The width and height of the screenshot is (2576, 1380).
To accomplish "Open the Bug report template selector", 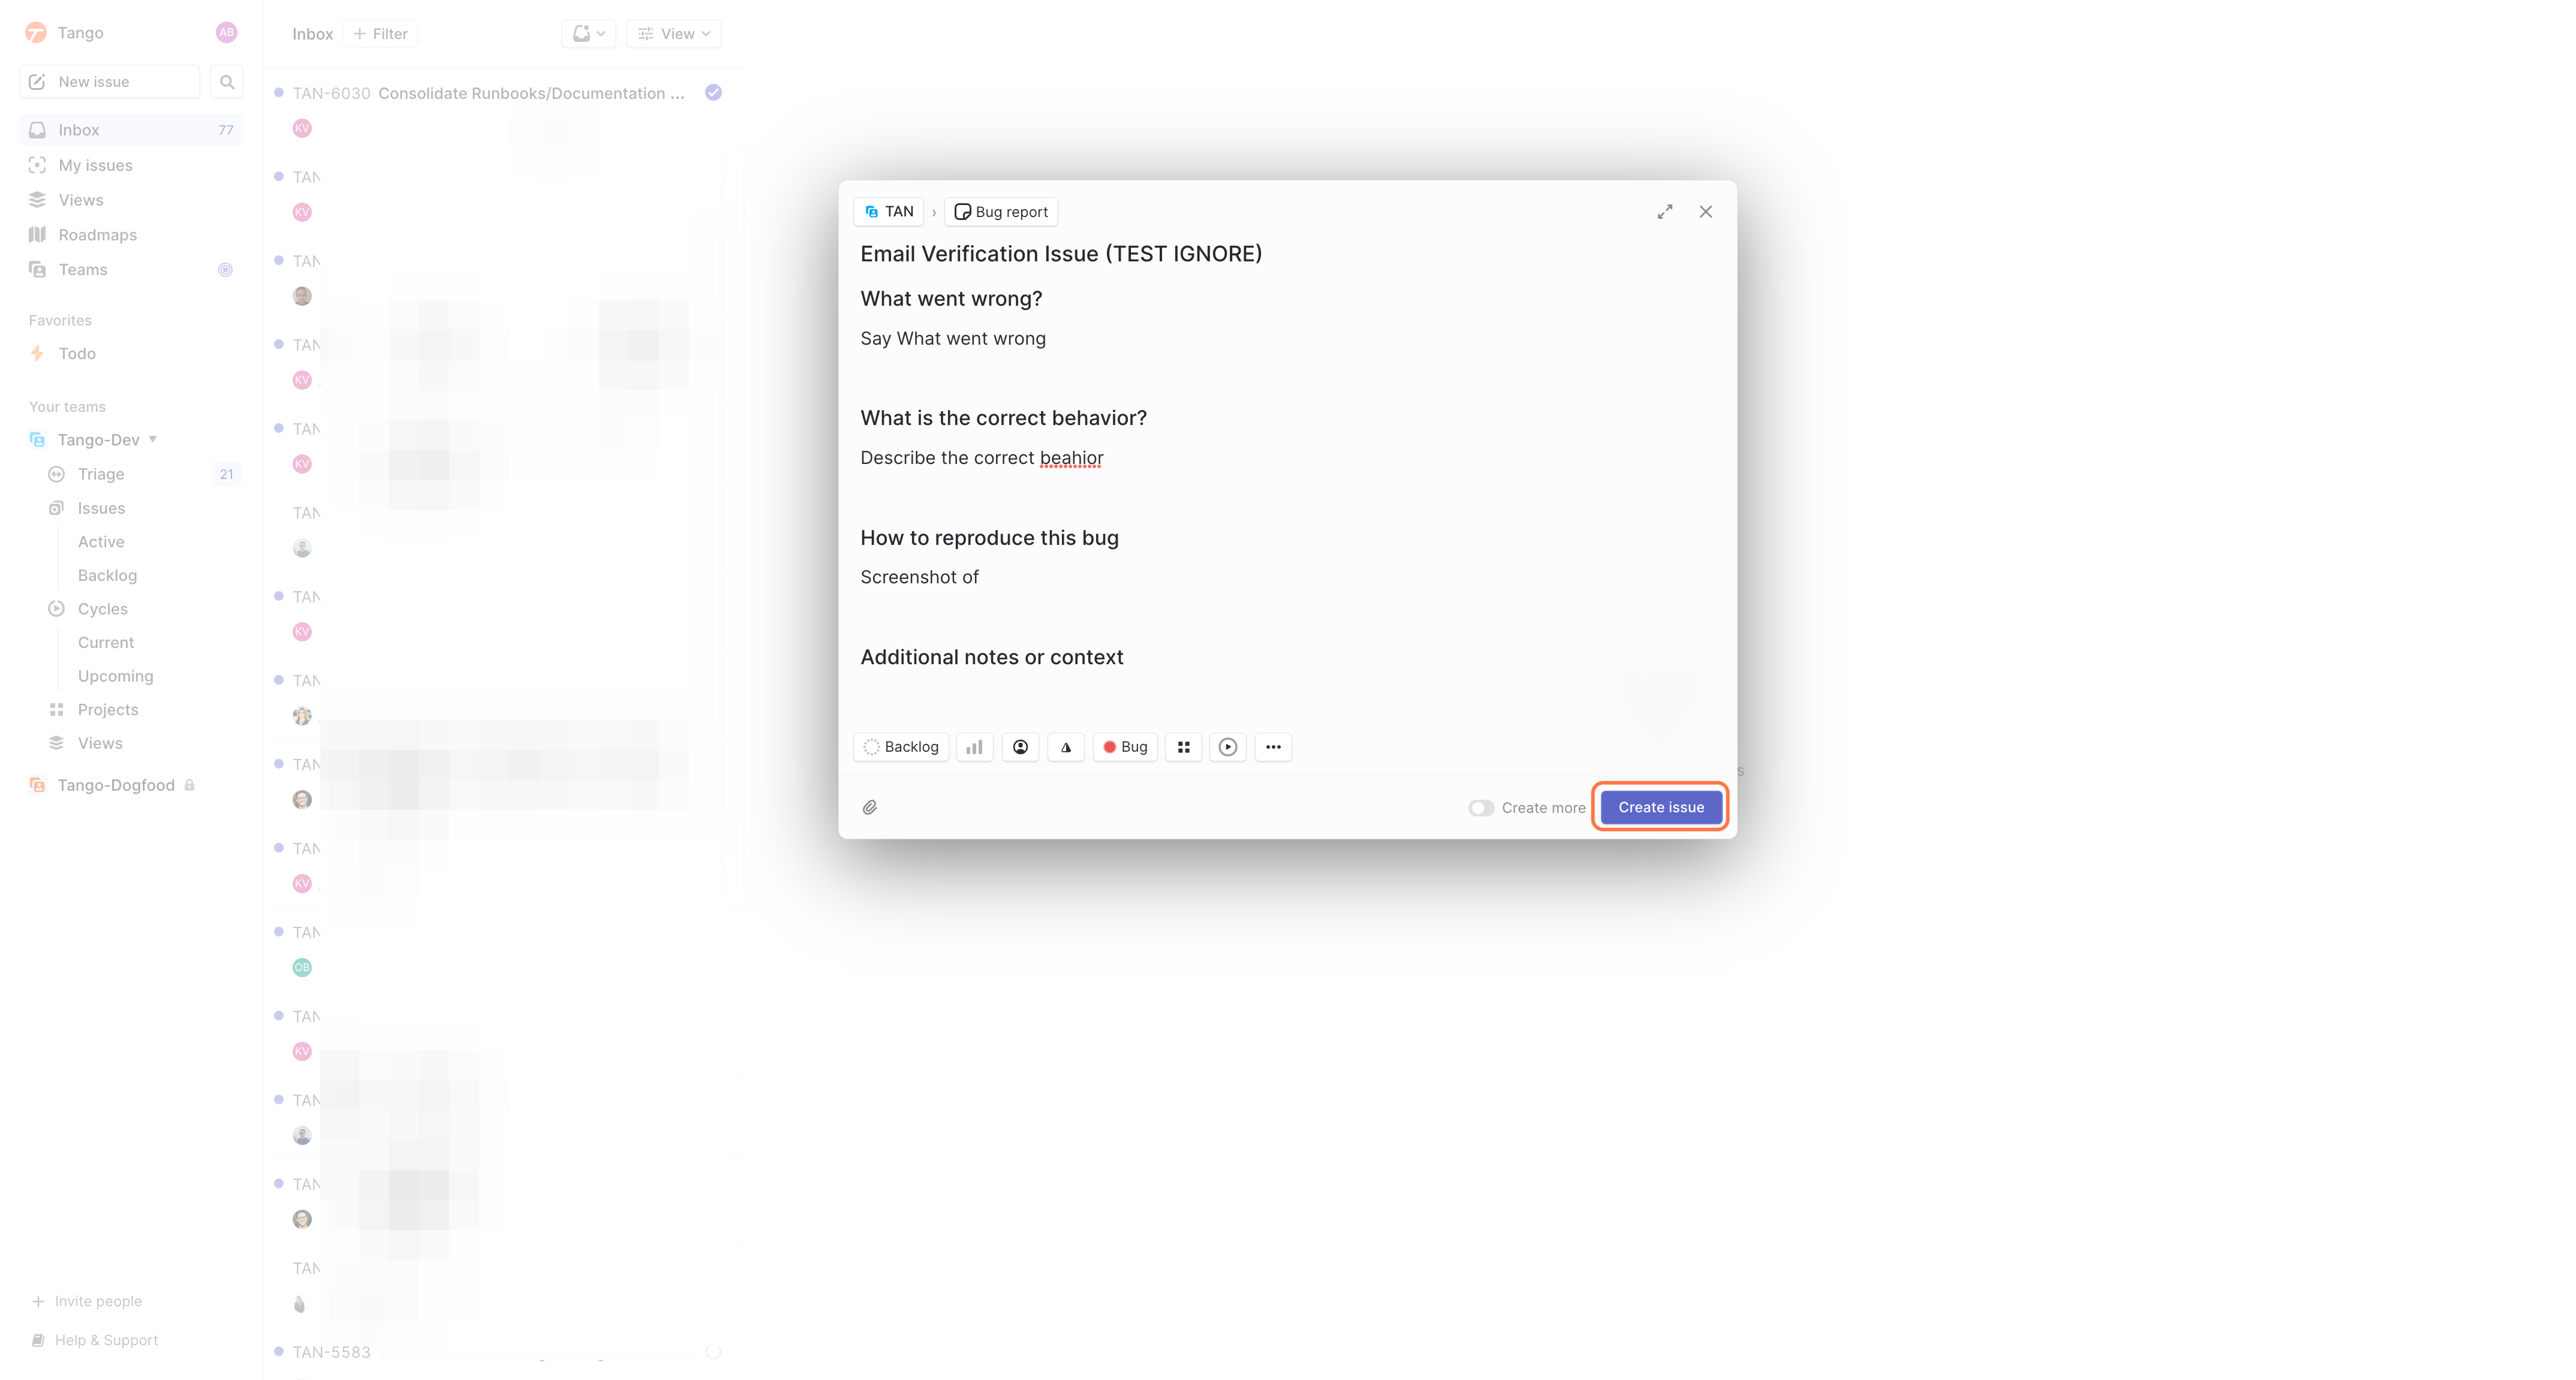I will [1001, 212].
